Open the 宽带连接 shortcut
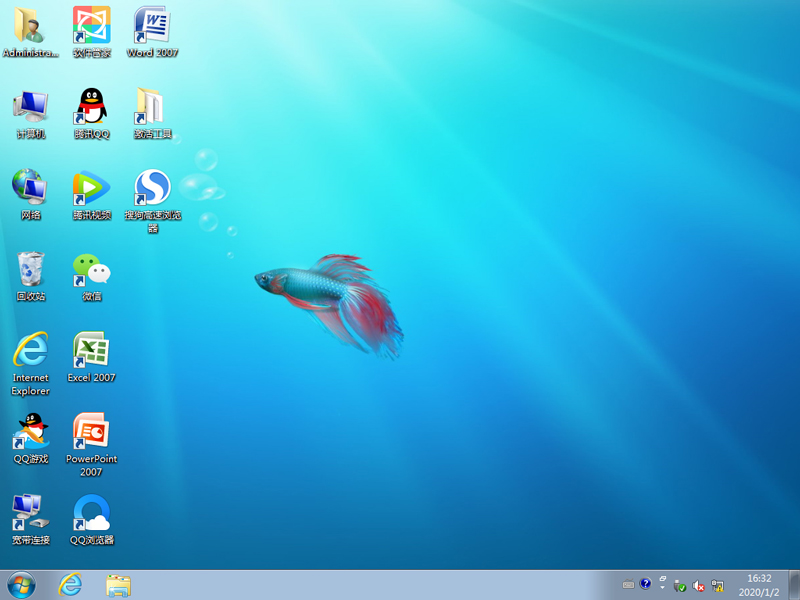This screenshot has width=800, height=600. click(x=30, y=514)
